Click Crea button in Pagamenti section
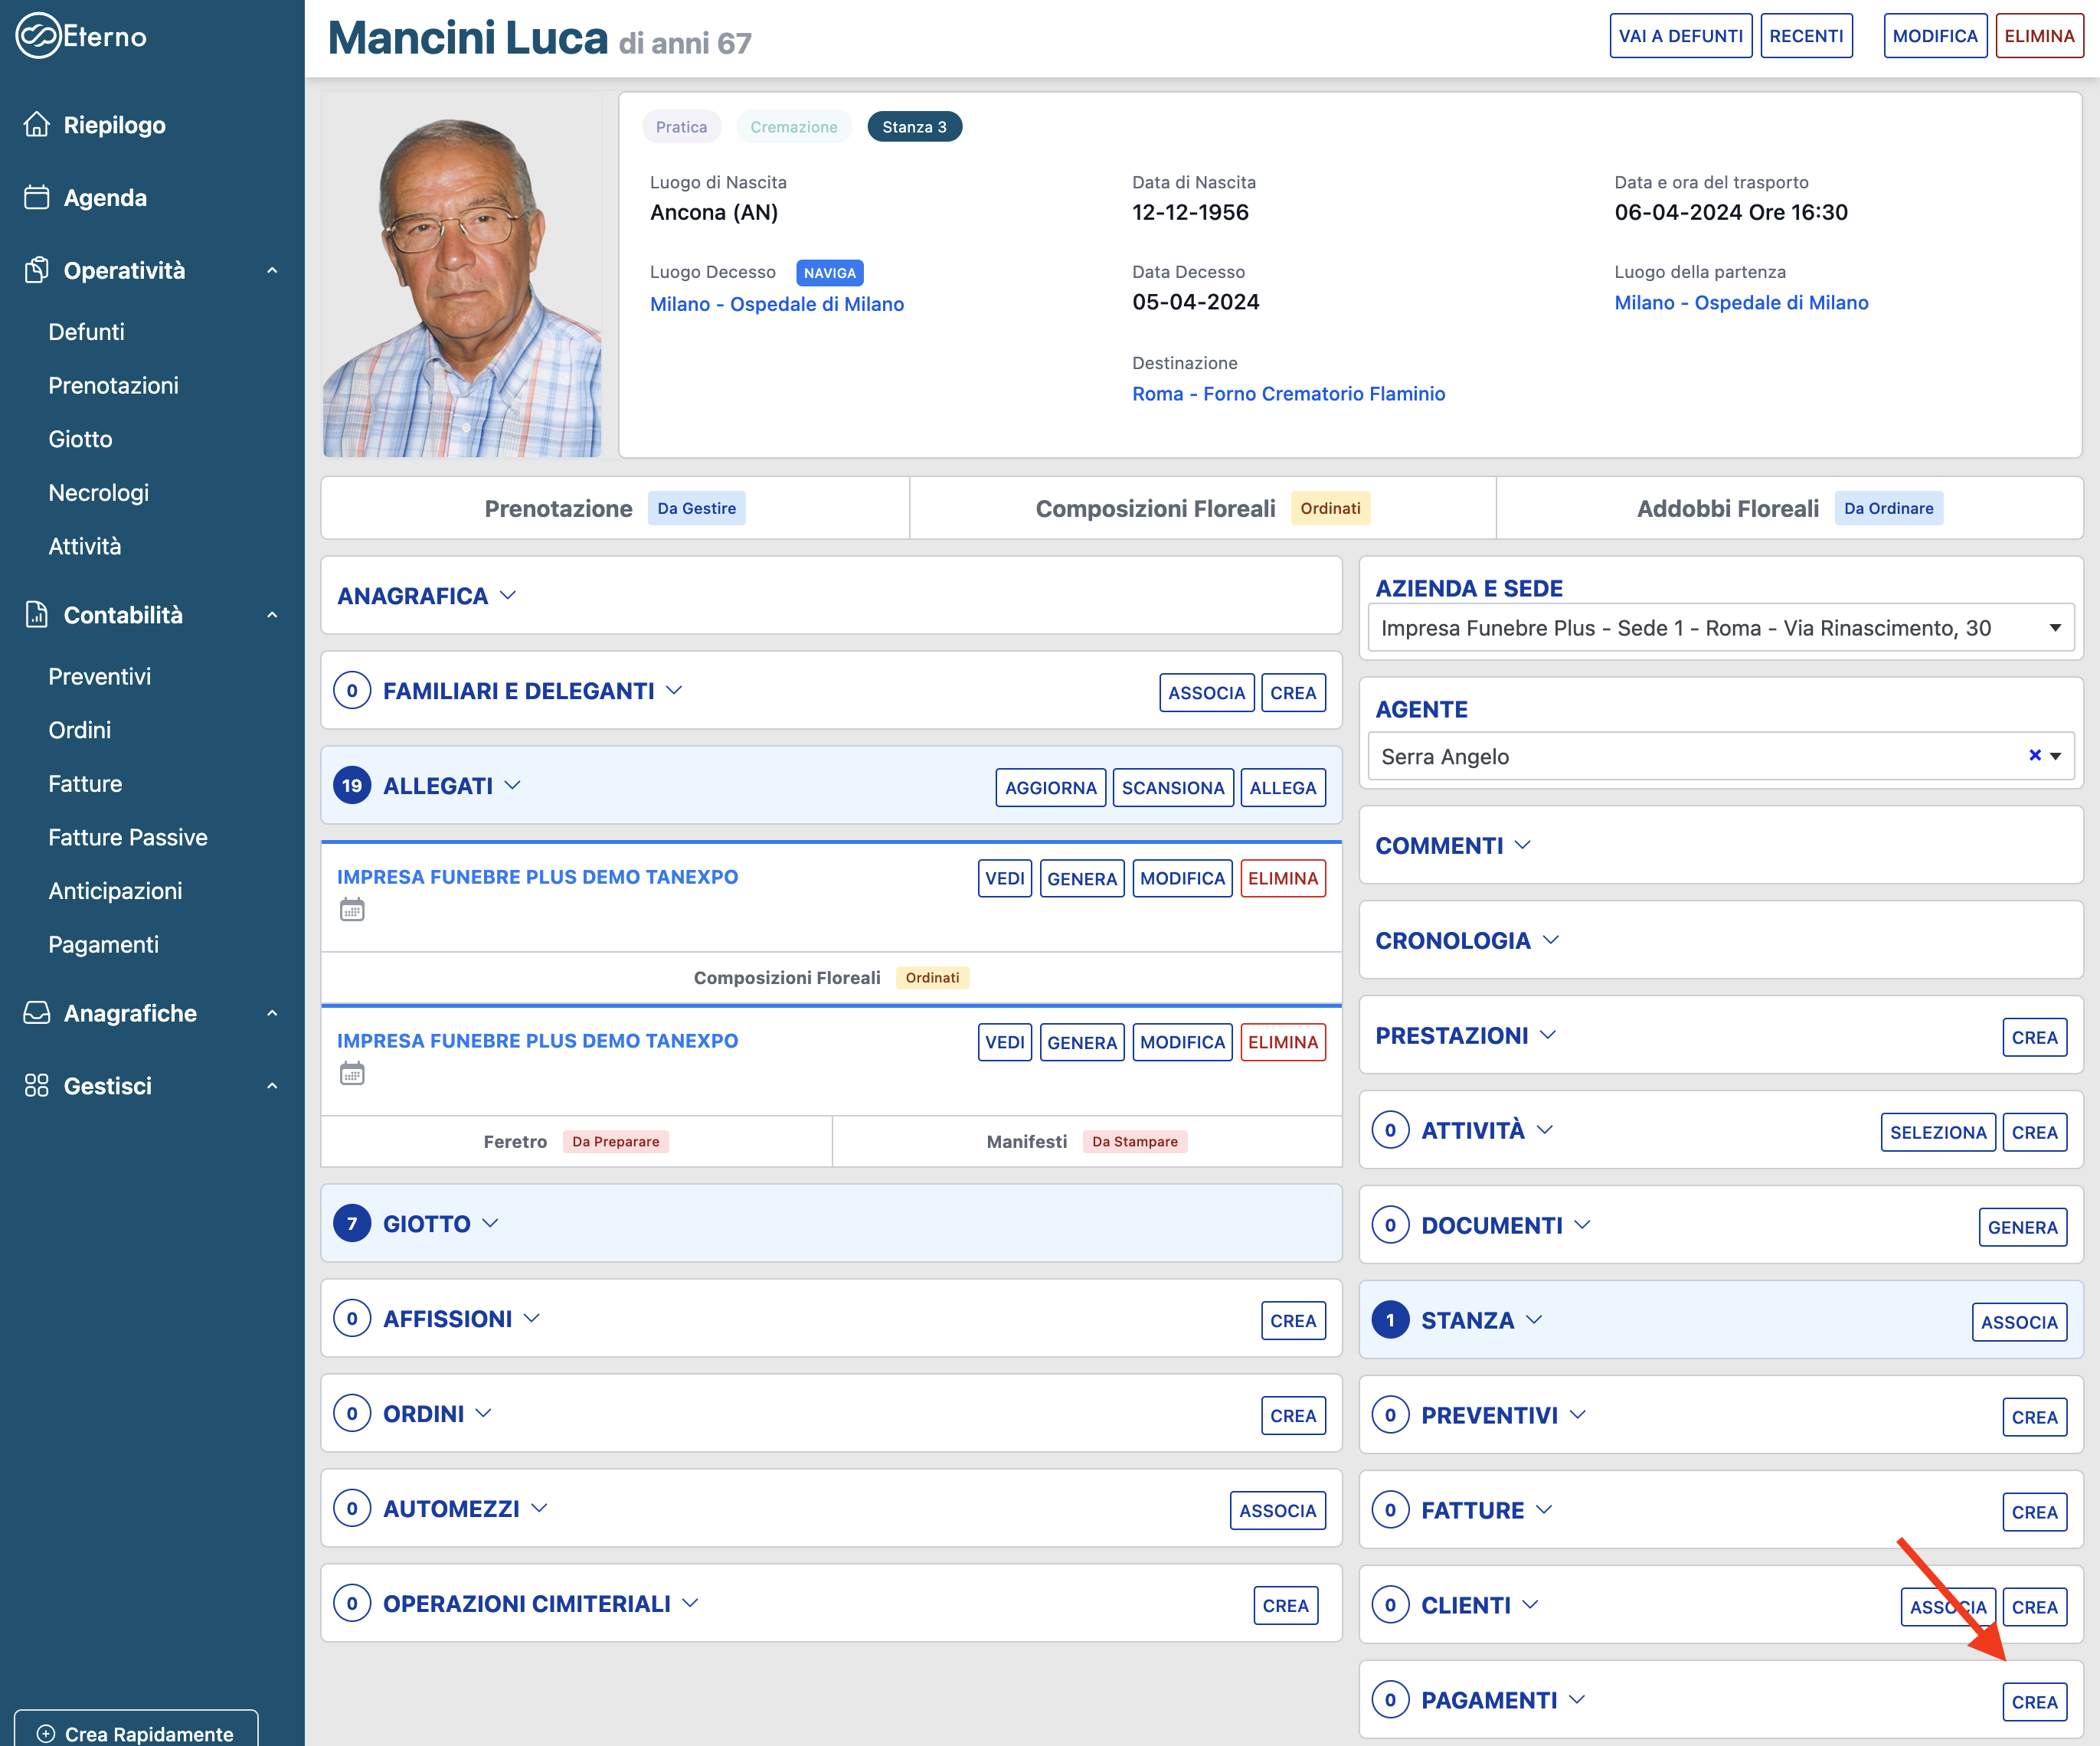Screen dimensions: 2100x1746 (x=2033, y=1702)
